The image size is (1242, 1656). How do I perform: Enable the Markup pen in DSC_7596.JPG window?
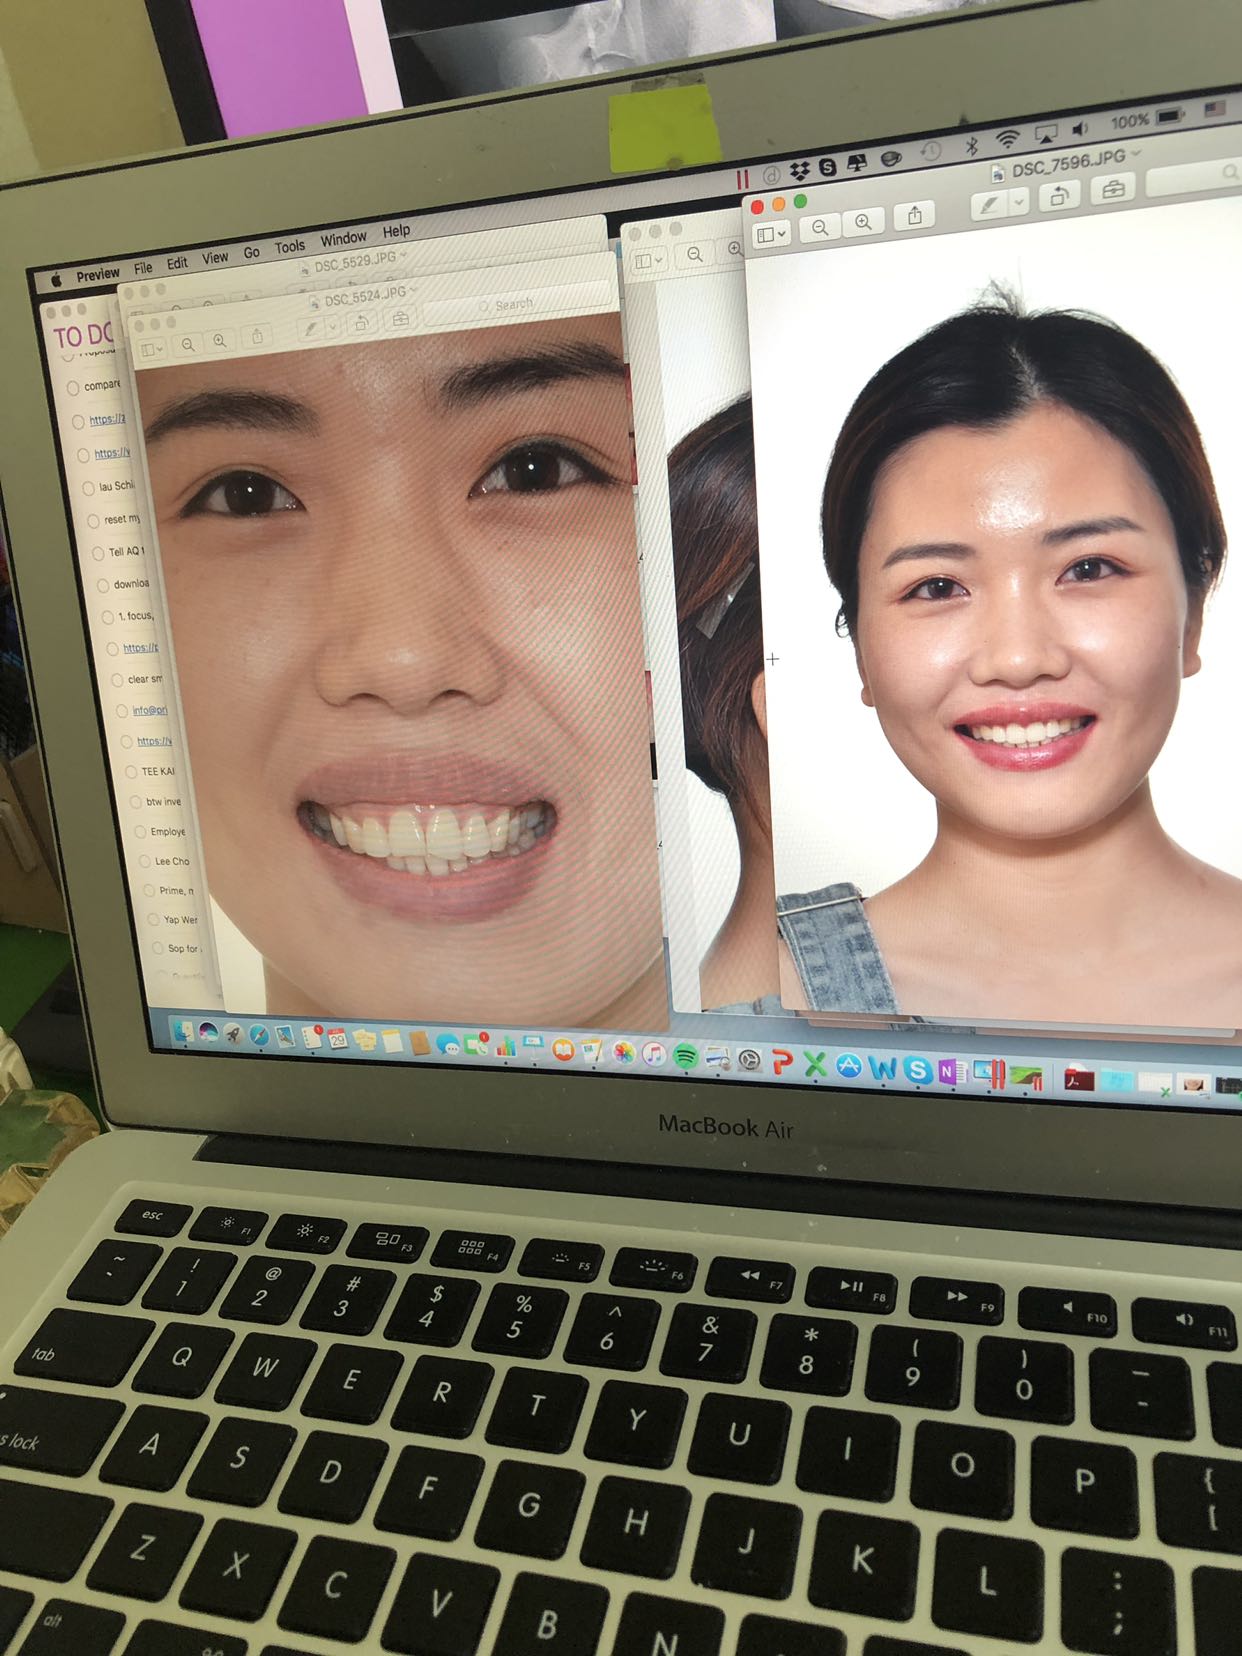[990, 204]
